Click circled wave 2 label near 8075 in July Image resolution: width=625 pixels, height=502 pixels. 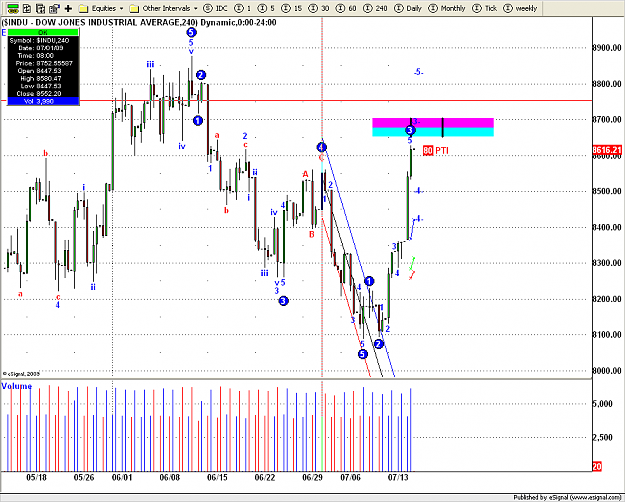(x=379, y=344)
